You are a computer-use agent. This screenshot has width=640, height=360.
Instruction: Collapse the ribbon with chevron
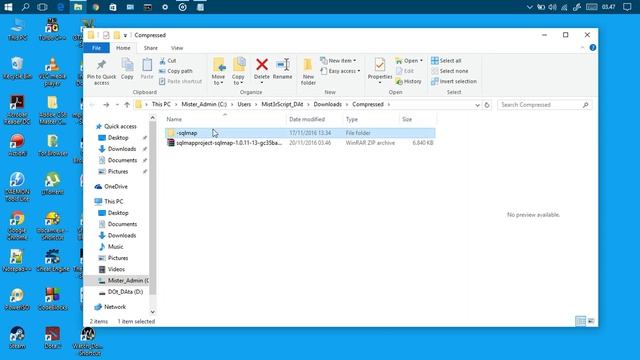(582, 48)
